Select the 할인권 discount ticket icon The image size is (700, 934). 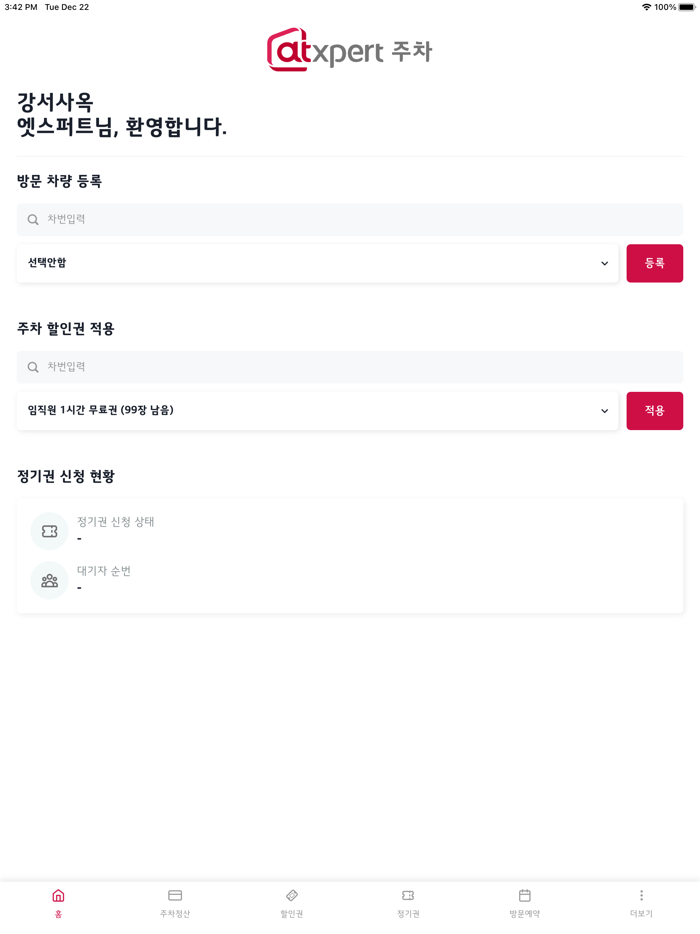(x=291, y=896)
